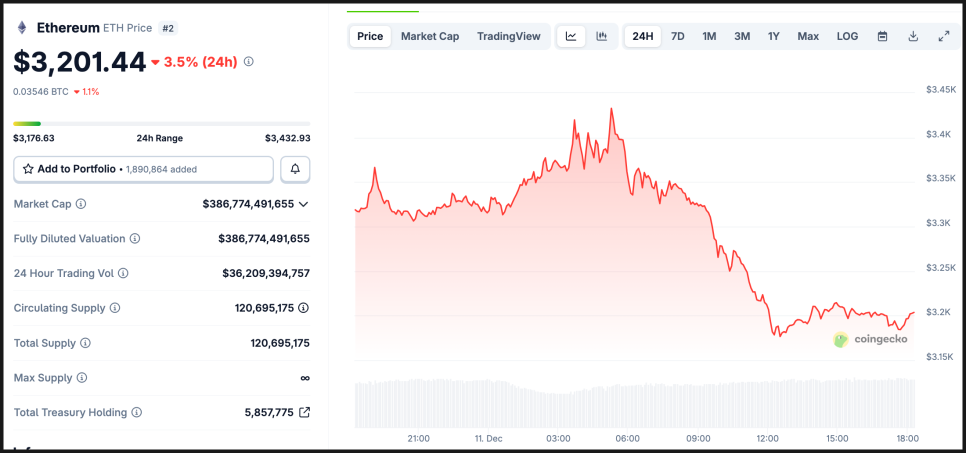Download chart data icon
This screenshot has height=453, width=966.
pyautogui.click(x=913, y=36)
